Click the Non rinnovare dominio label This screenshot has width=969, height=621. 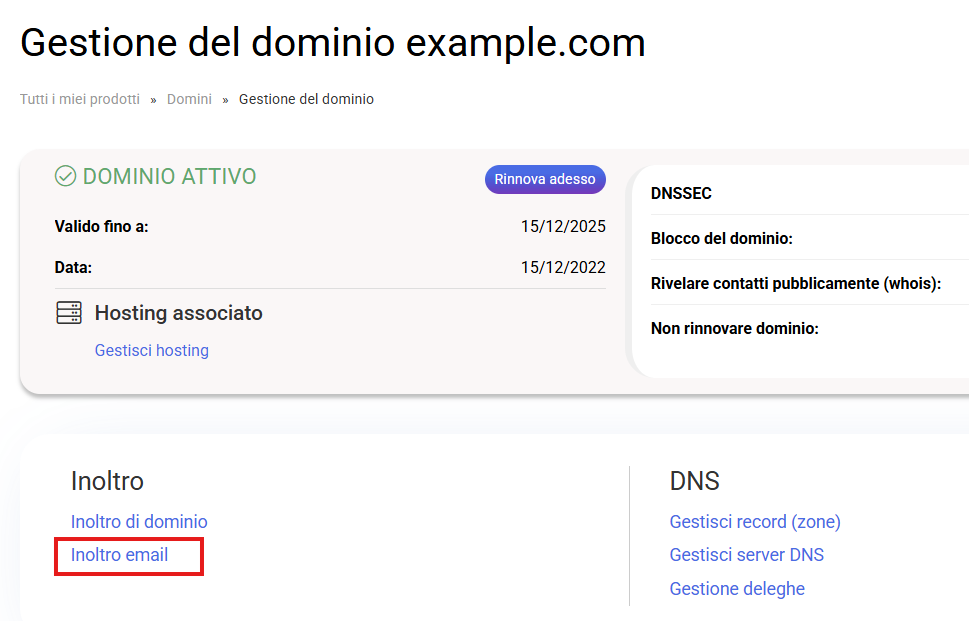(x=734, y=328)
